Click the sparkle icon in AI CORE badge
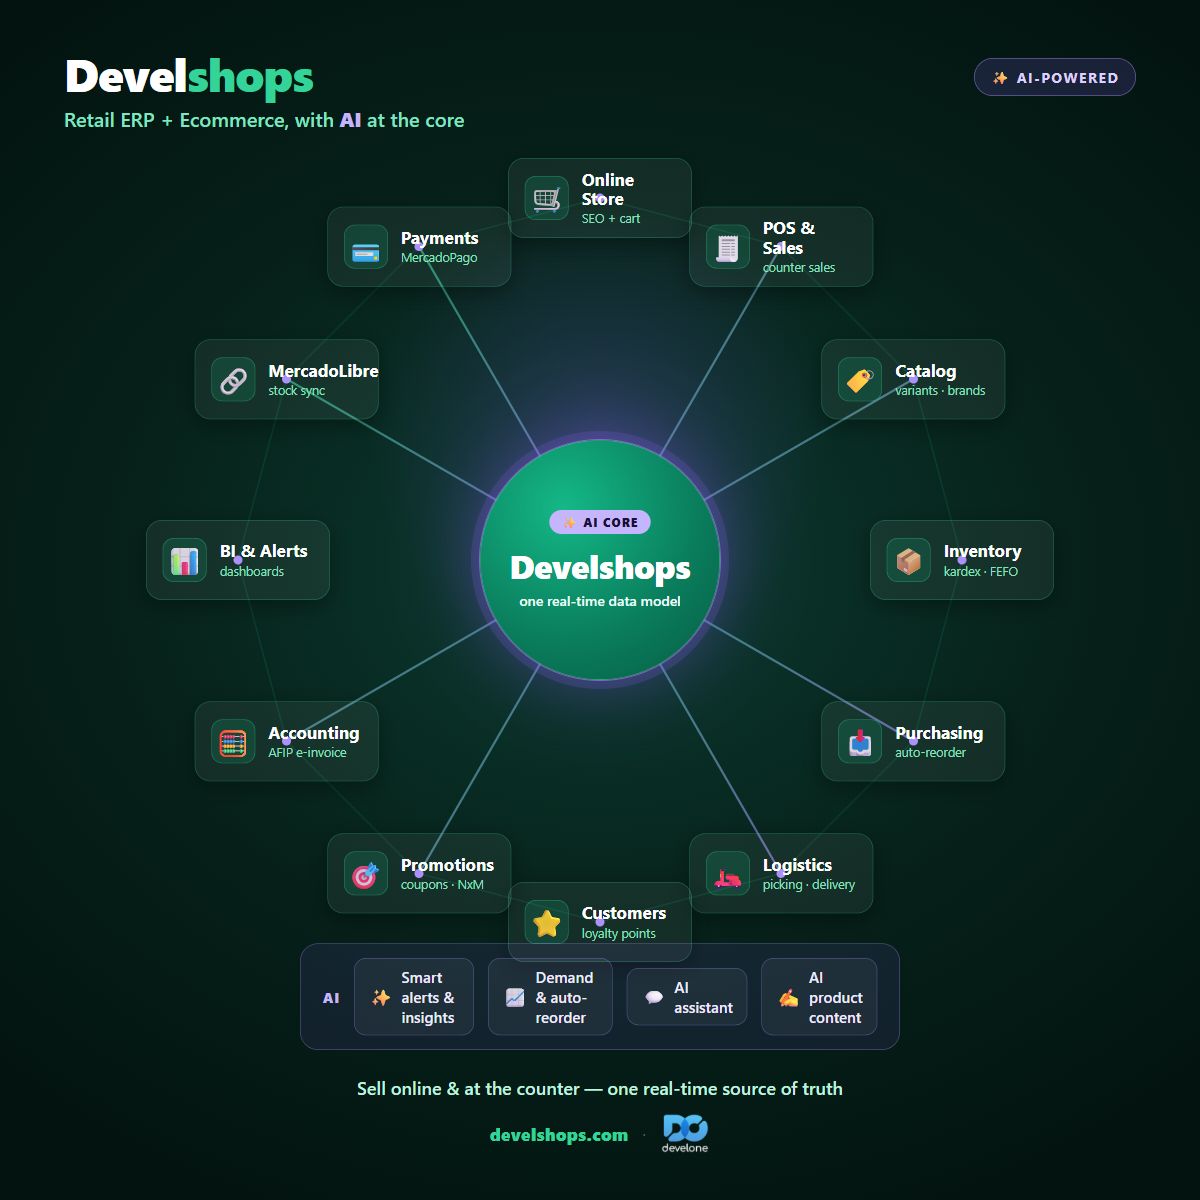 tap(569, 522)
